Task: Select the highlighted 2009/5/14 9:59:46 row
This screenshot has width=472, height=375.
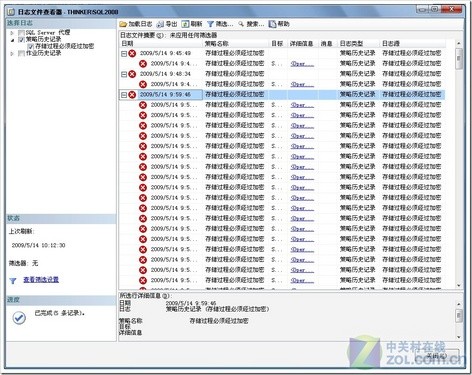Action: [282, 95]
